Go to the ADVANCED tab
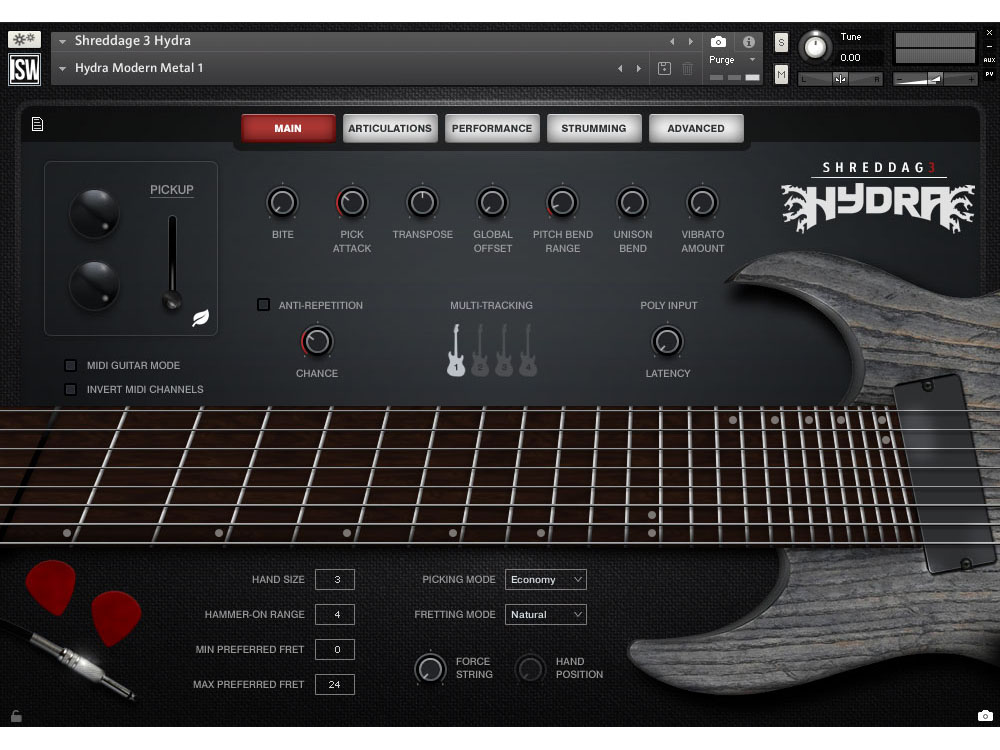The image size is (1000, 750). (696, 128)
